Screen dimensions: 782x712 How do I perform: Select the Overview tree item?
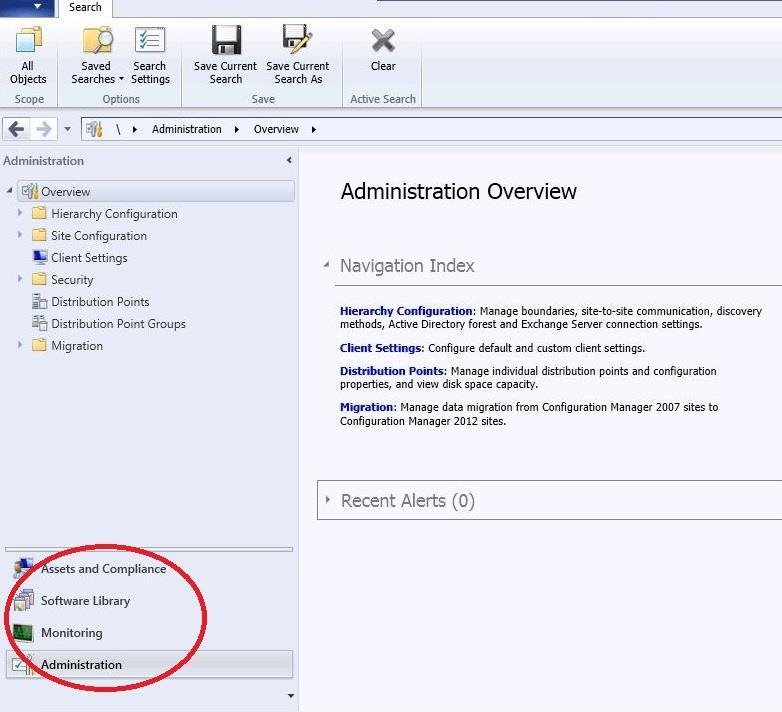click(156, 191)
